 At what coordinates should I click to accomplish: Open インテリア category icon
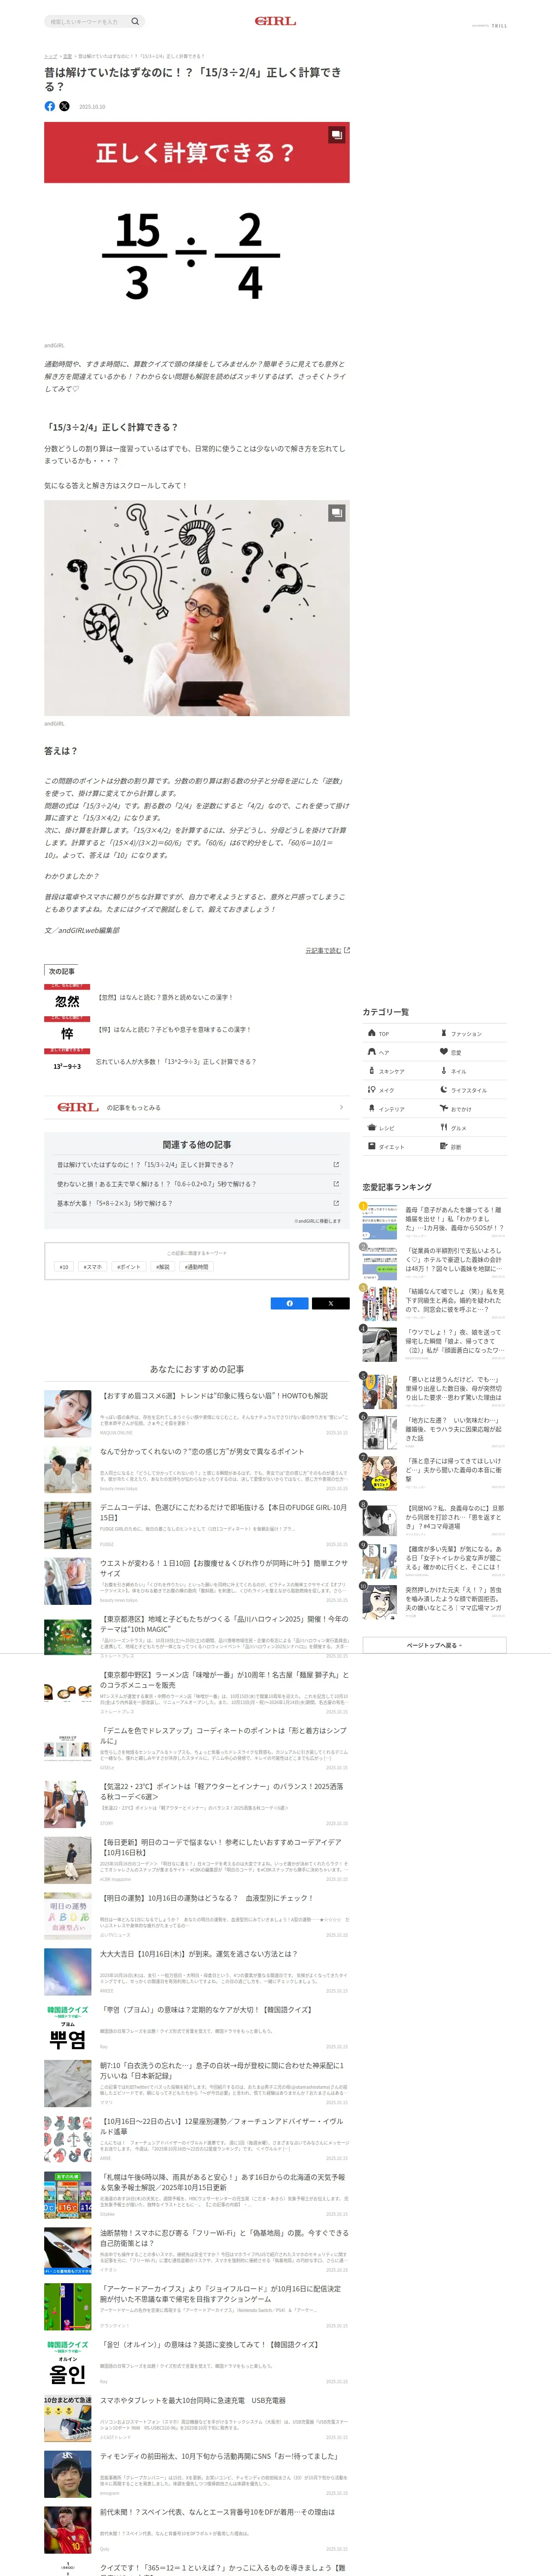tap(372, 1109)
